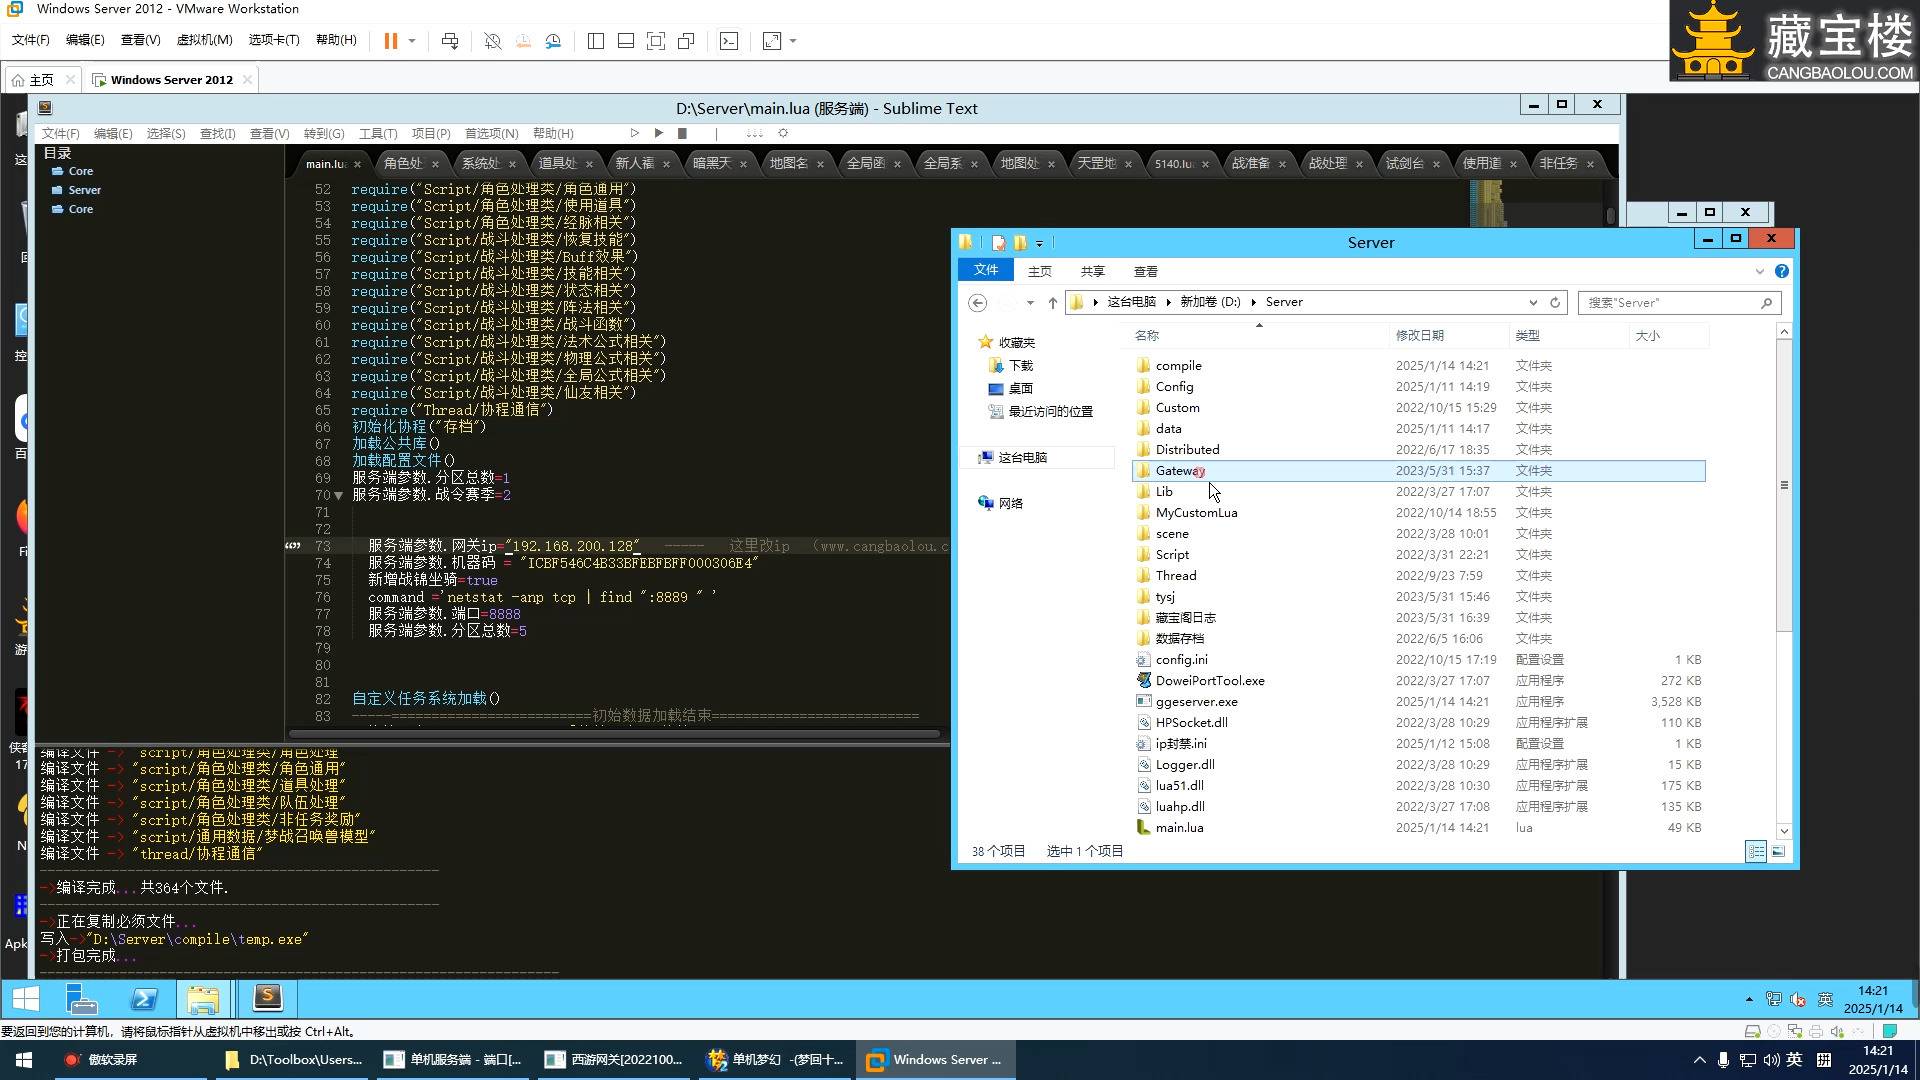Open the VM power options dropdown arrow

click(412, 41)
